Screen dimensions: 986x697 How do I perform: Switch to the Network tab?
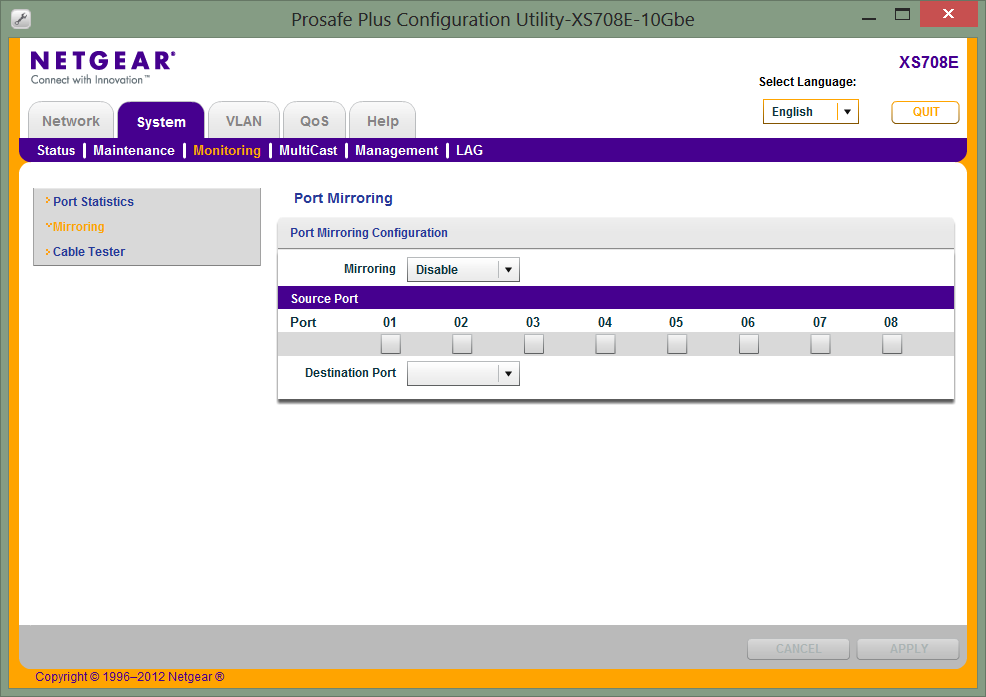tap(71, 121)
